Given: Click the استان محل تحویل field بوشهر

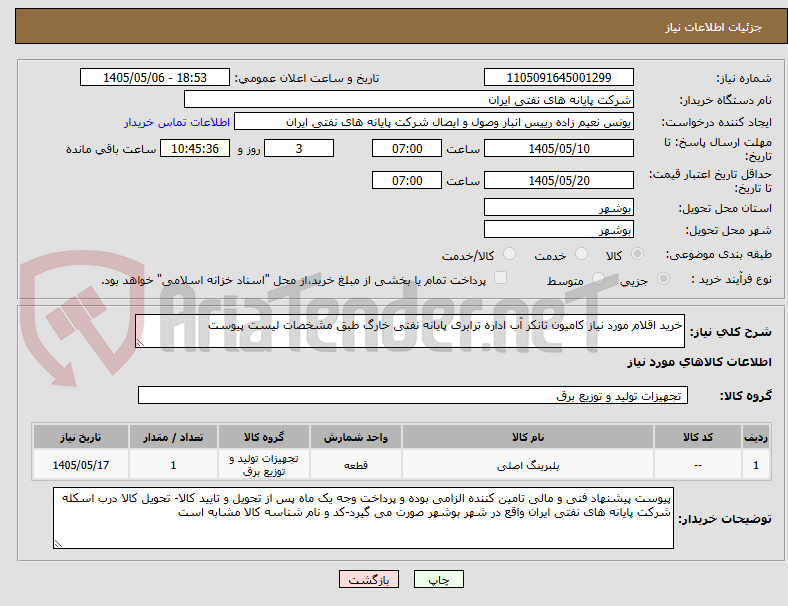Looking at the screenshot, I should tap(558, 207).
